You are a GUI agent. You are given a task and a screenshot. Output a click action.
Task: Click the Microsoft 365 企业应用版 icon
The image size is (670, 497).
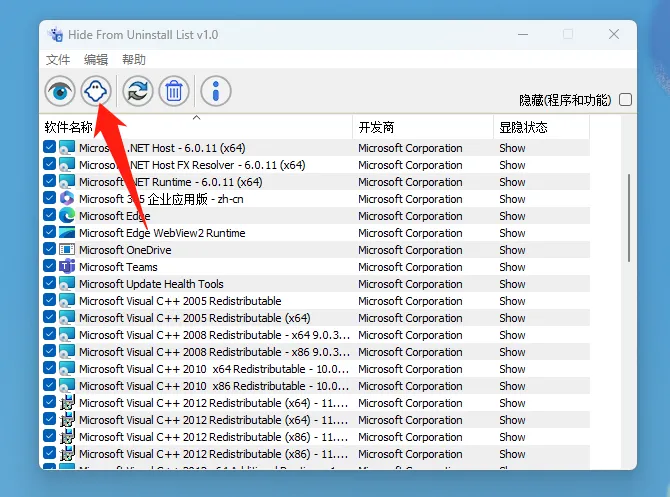(x=67, y=198)
